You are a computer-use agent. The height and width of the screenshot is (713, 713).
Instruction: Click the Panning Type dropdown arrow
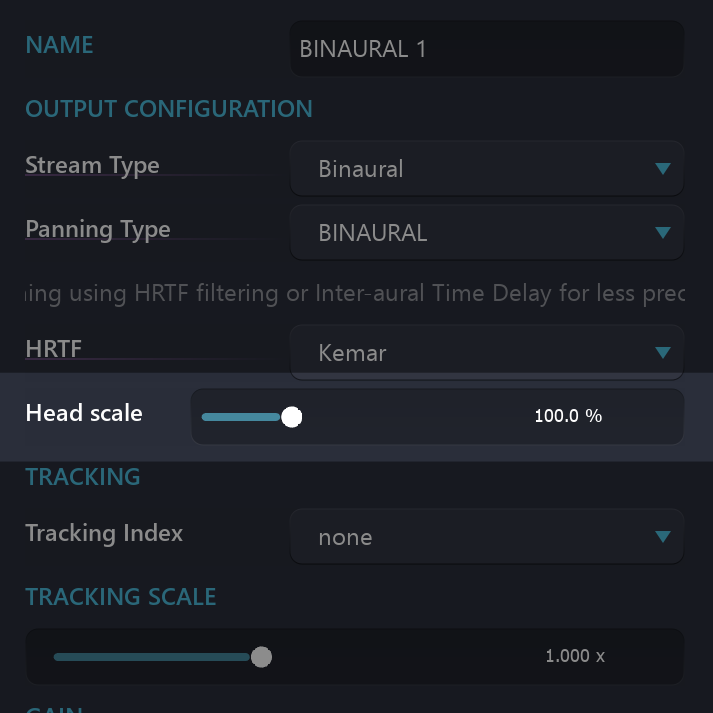[662, 232]
